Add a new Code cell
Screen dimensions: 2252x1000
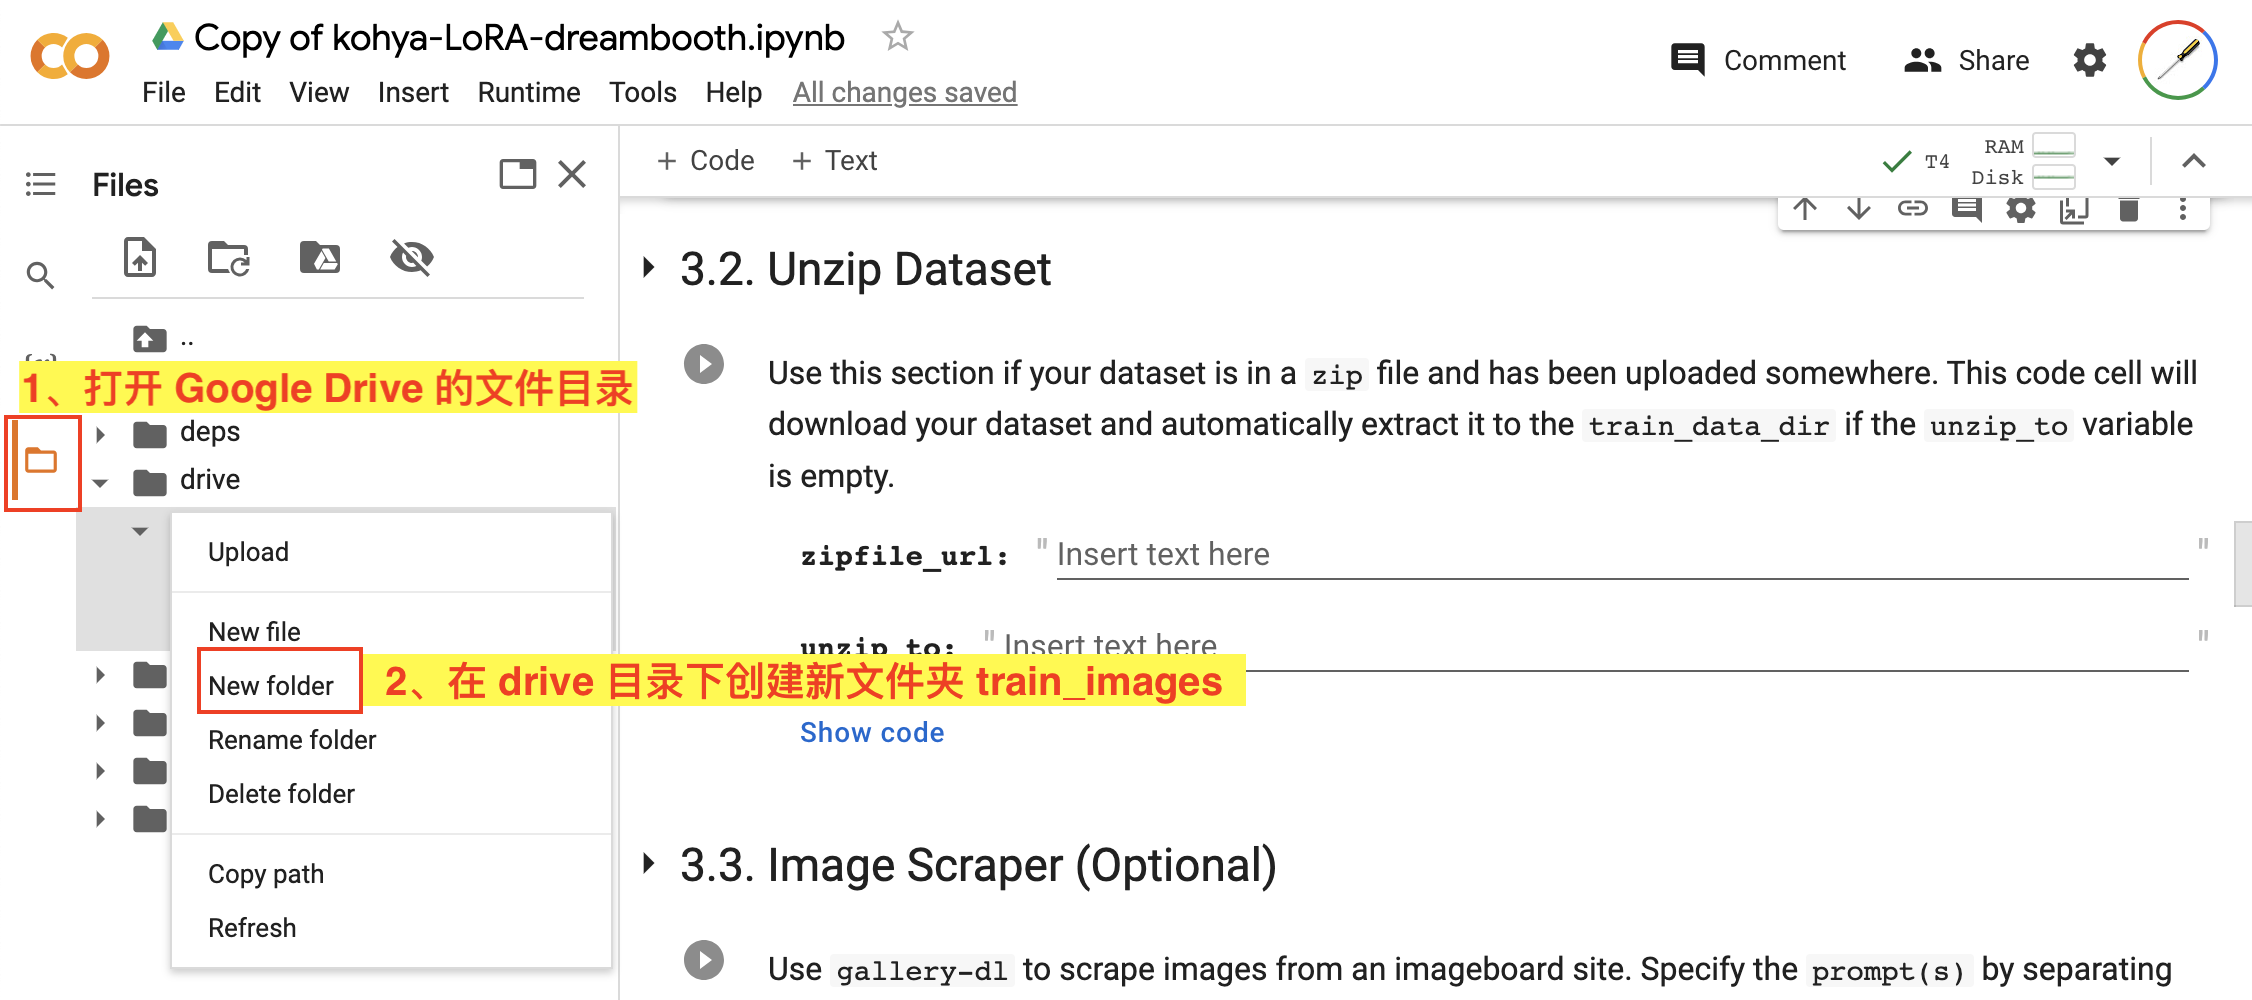(706, 161)
